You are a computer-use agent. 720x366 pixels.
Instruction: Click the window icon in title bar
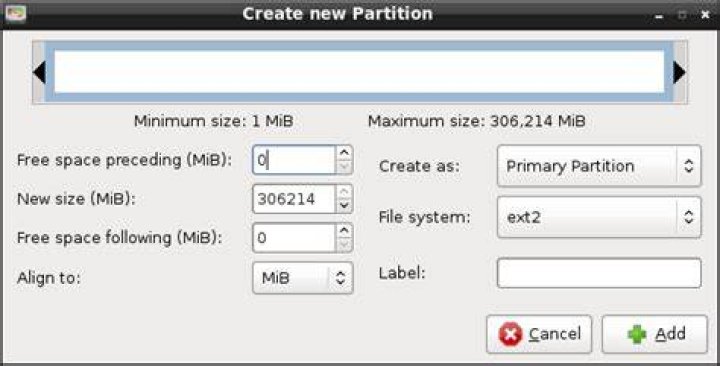(15, 13)
